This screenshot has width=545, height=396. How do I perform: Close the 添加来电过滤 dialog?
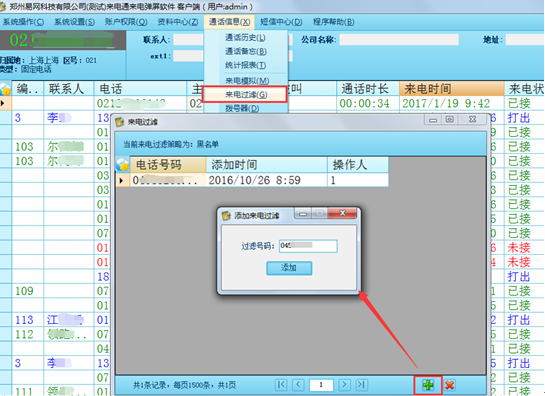(342, 213)
